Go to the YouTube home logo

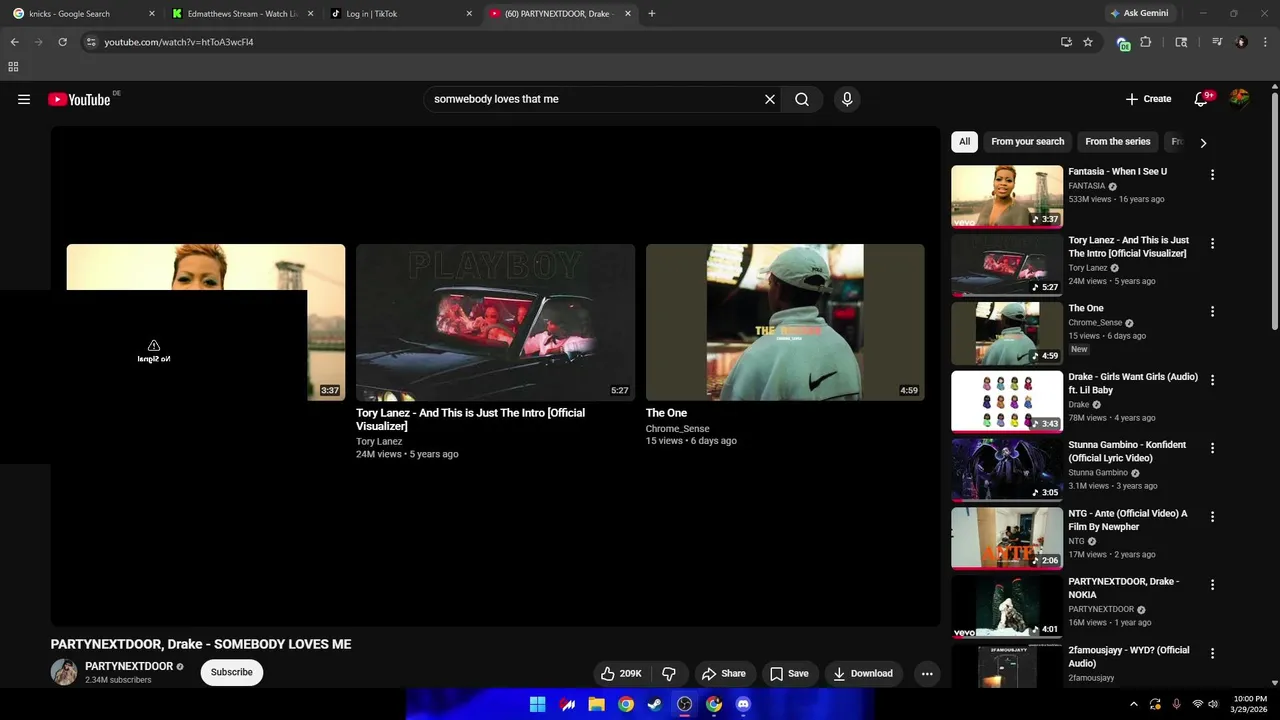(x=79, y=99)
